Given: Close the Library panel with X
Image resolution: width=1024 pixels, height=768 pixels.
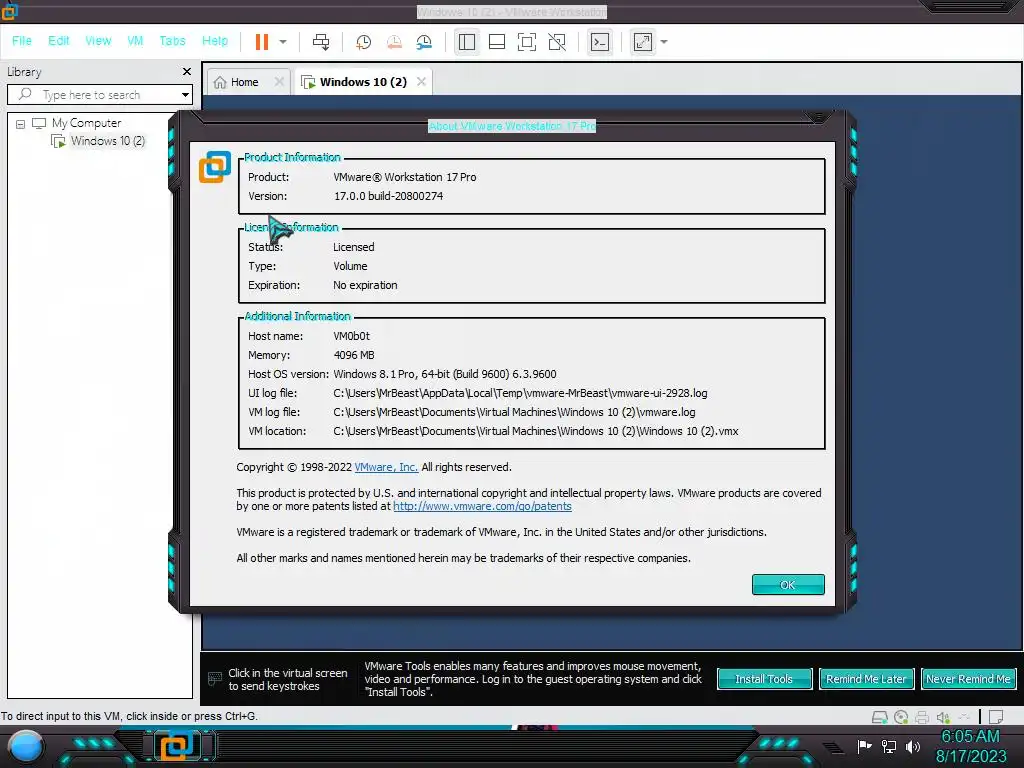Looking at the screenshot, I should click(187, 71).
